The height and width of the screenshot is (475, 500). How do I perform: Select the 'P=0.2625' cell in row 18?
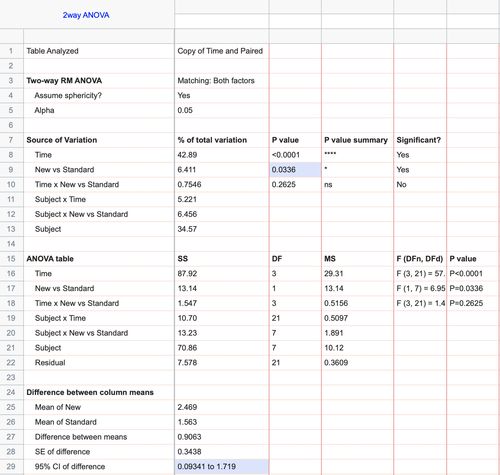click(x=472, y=303)
